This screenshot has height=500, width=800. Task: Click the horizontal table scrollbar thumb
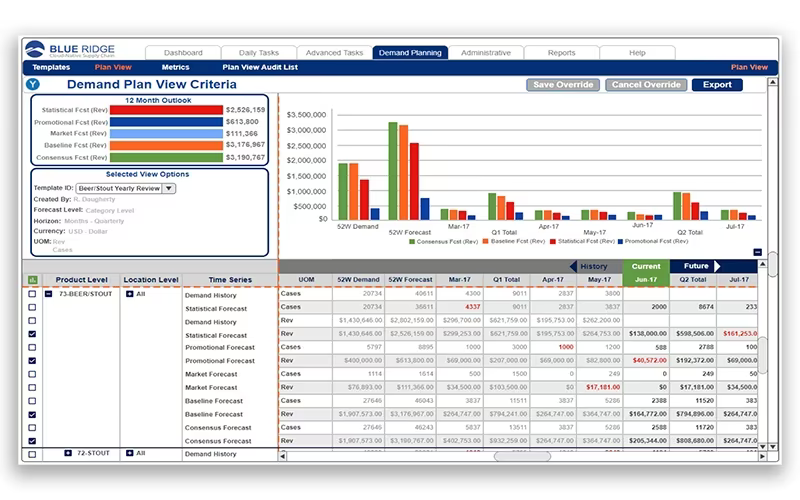coord(522,456)
